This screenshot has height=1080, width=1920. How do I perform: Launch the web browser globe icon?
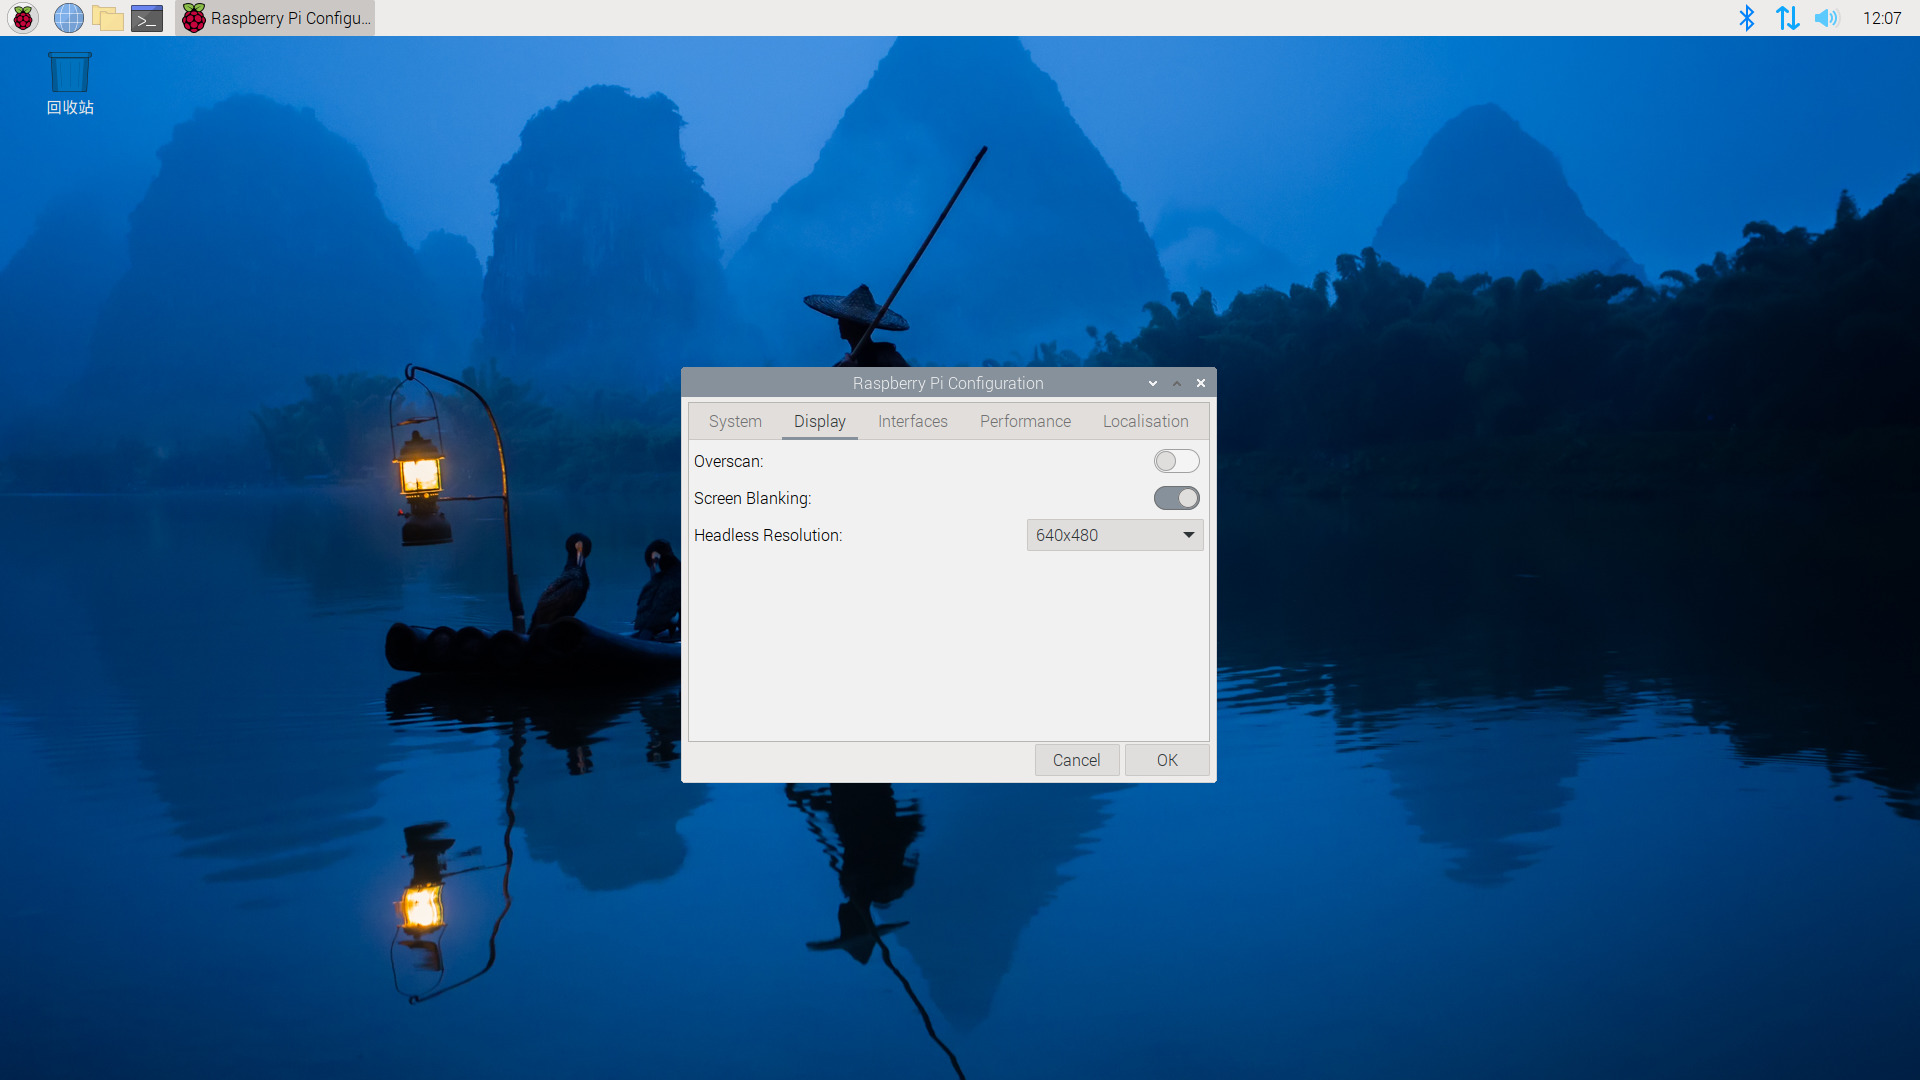[68, 18]
